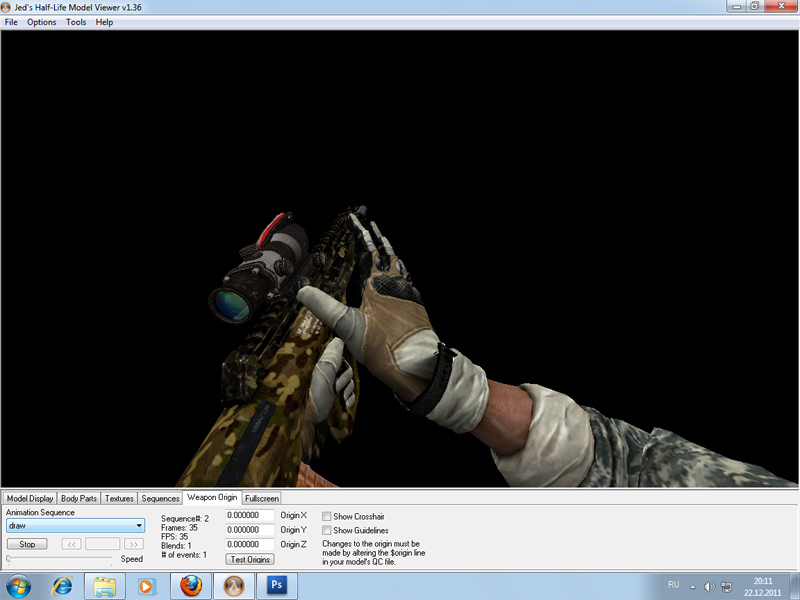Click the frame number field
800x600 pixels.
point(103,544)
